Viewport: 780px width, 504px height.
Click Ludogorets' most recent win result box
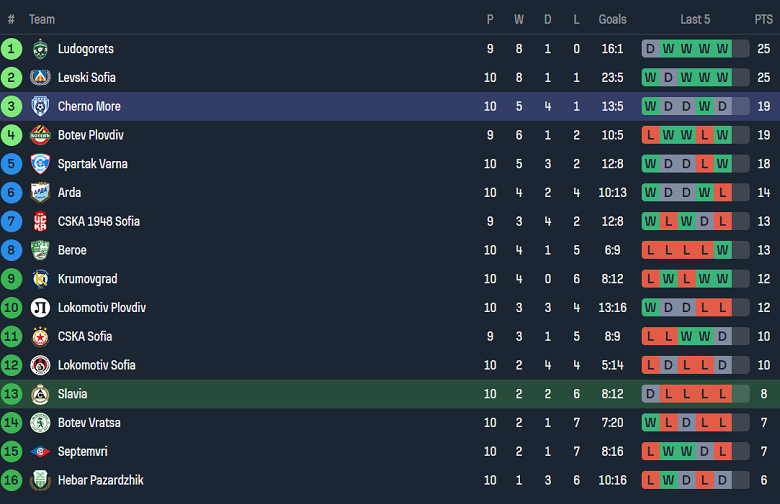click(x=722, y=49)
